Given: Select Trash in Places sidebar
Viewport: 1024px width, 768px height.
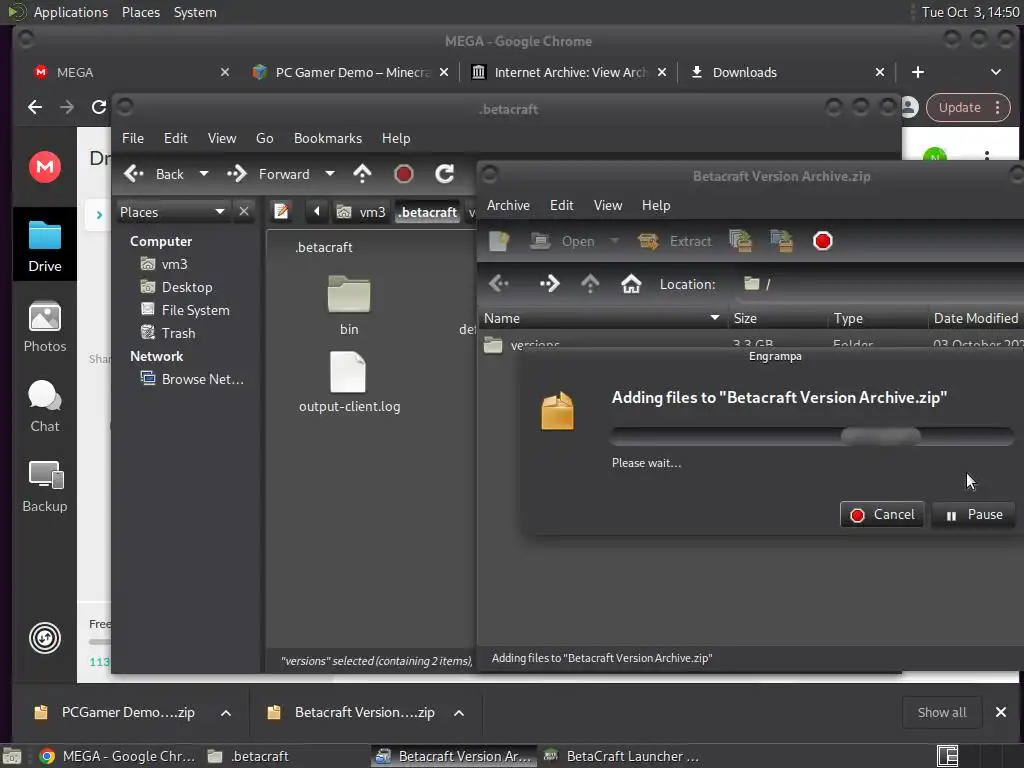Looking at the screenshot, I should [168, 333].
